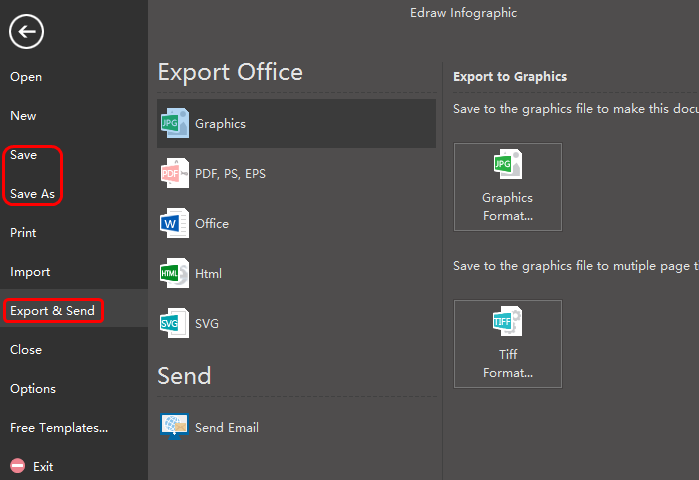
Task: Click the back arrow circle icon
Action: click(x=26, y=32)
